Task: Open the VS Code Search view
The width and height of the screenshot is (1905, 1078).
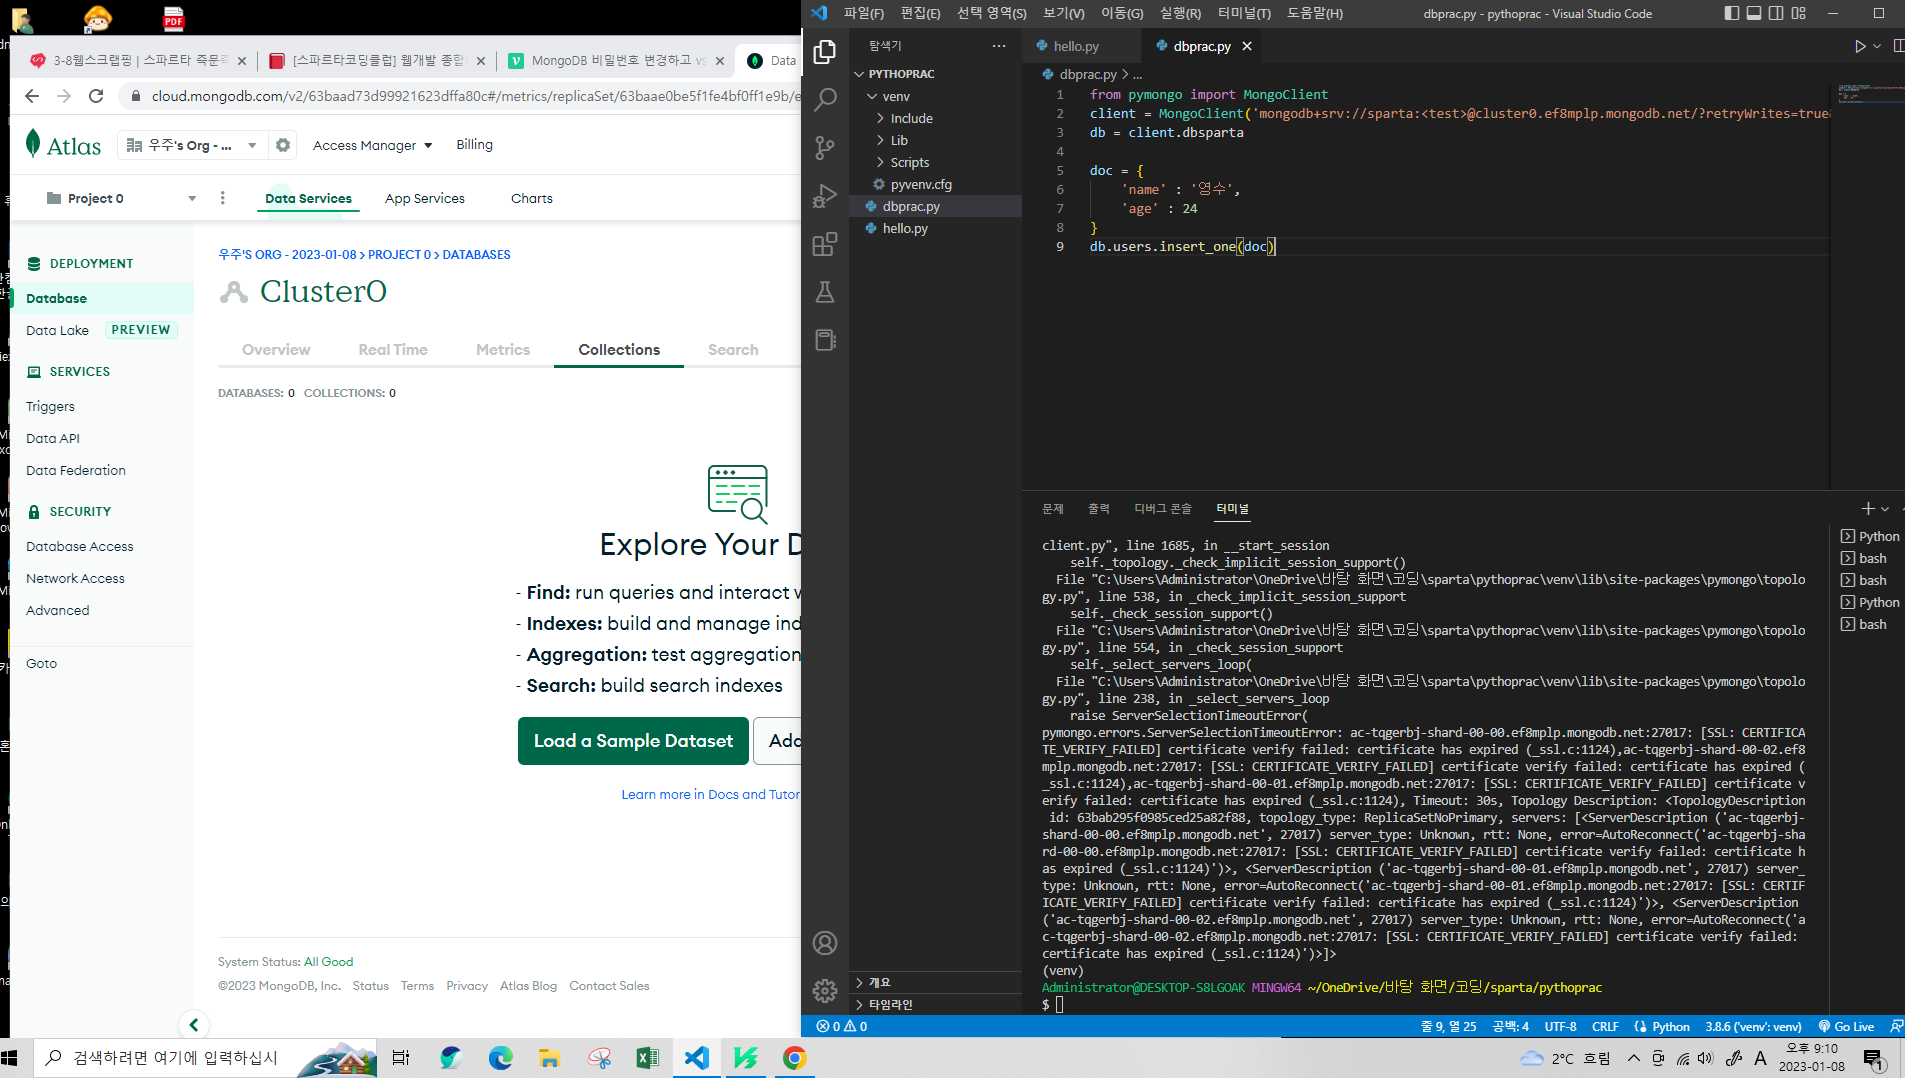Action: [825, 99]
